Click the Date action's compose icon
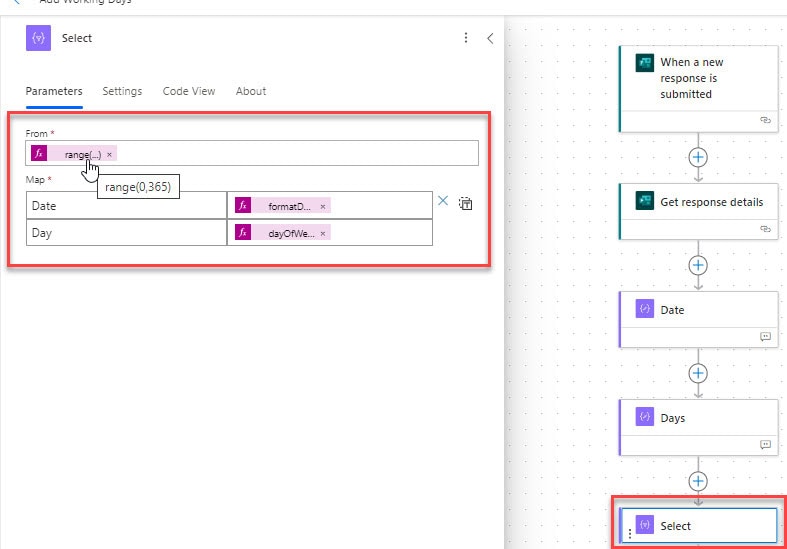787x549 pixels. point(645,309)
